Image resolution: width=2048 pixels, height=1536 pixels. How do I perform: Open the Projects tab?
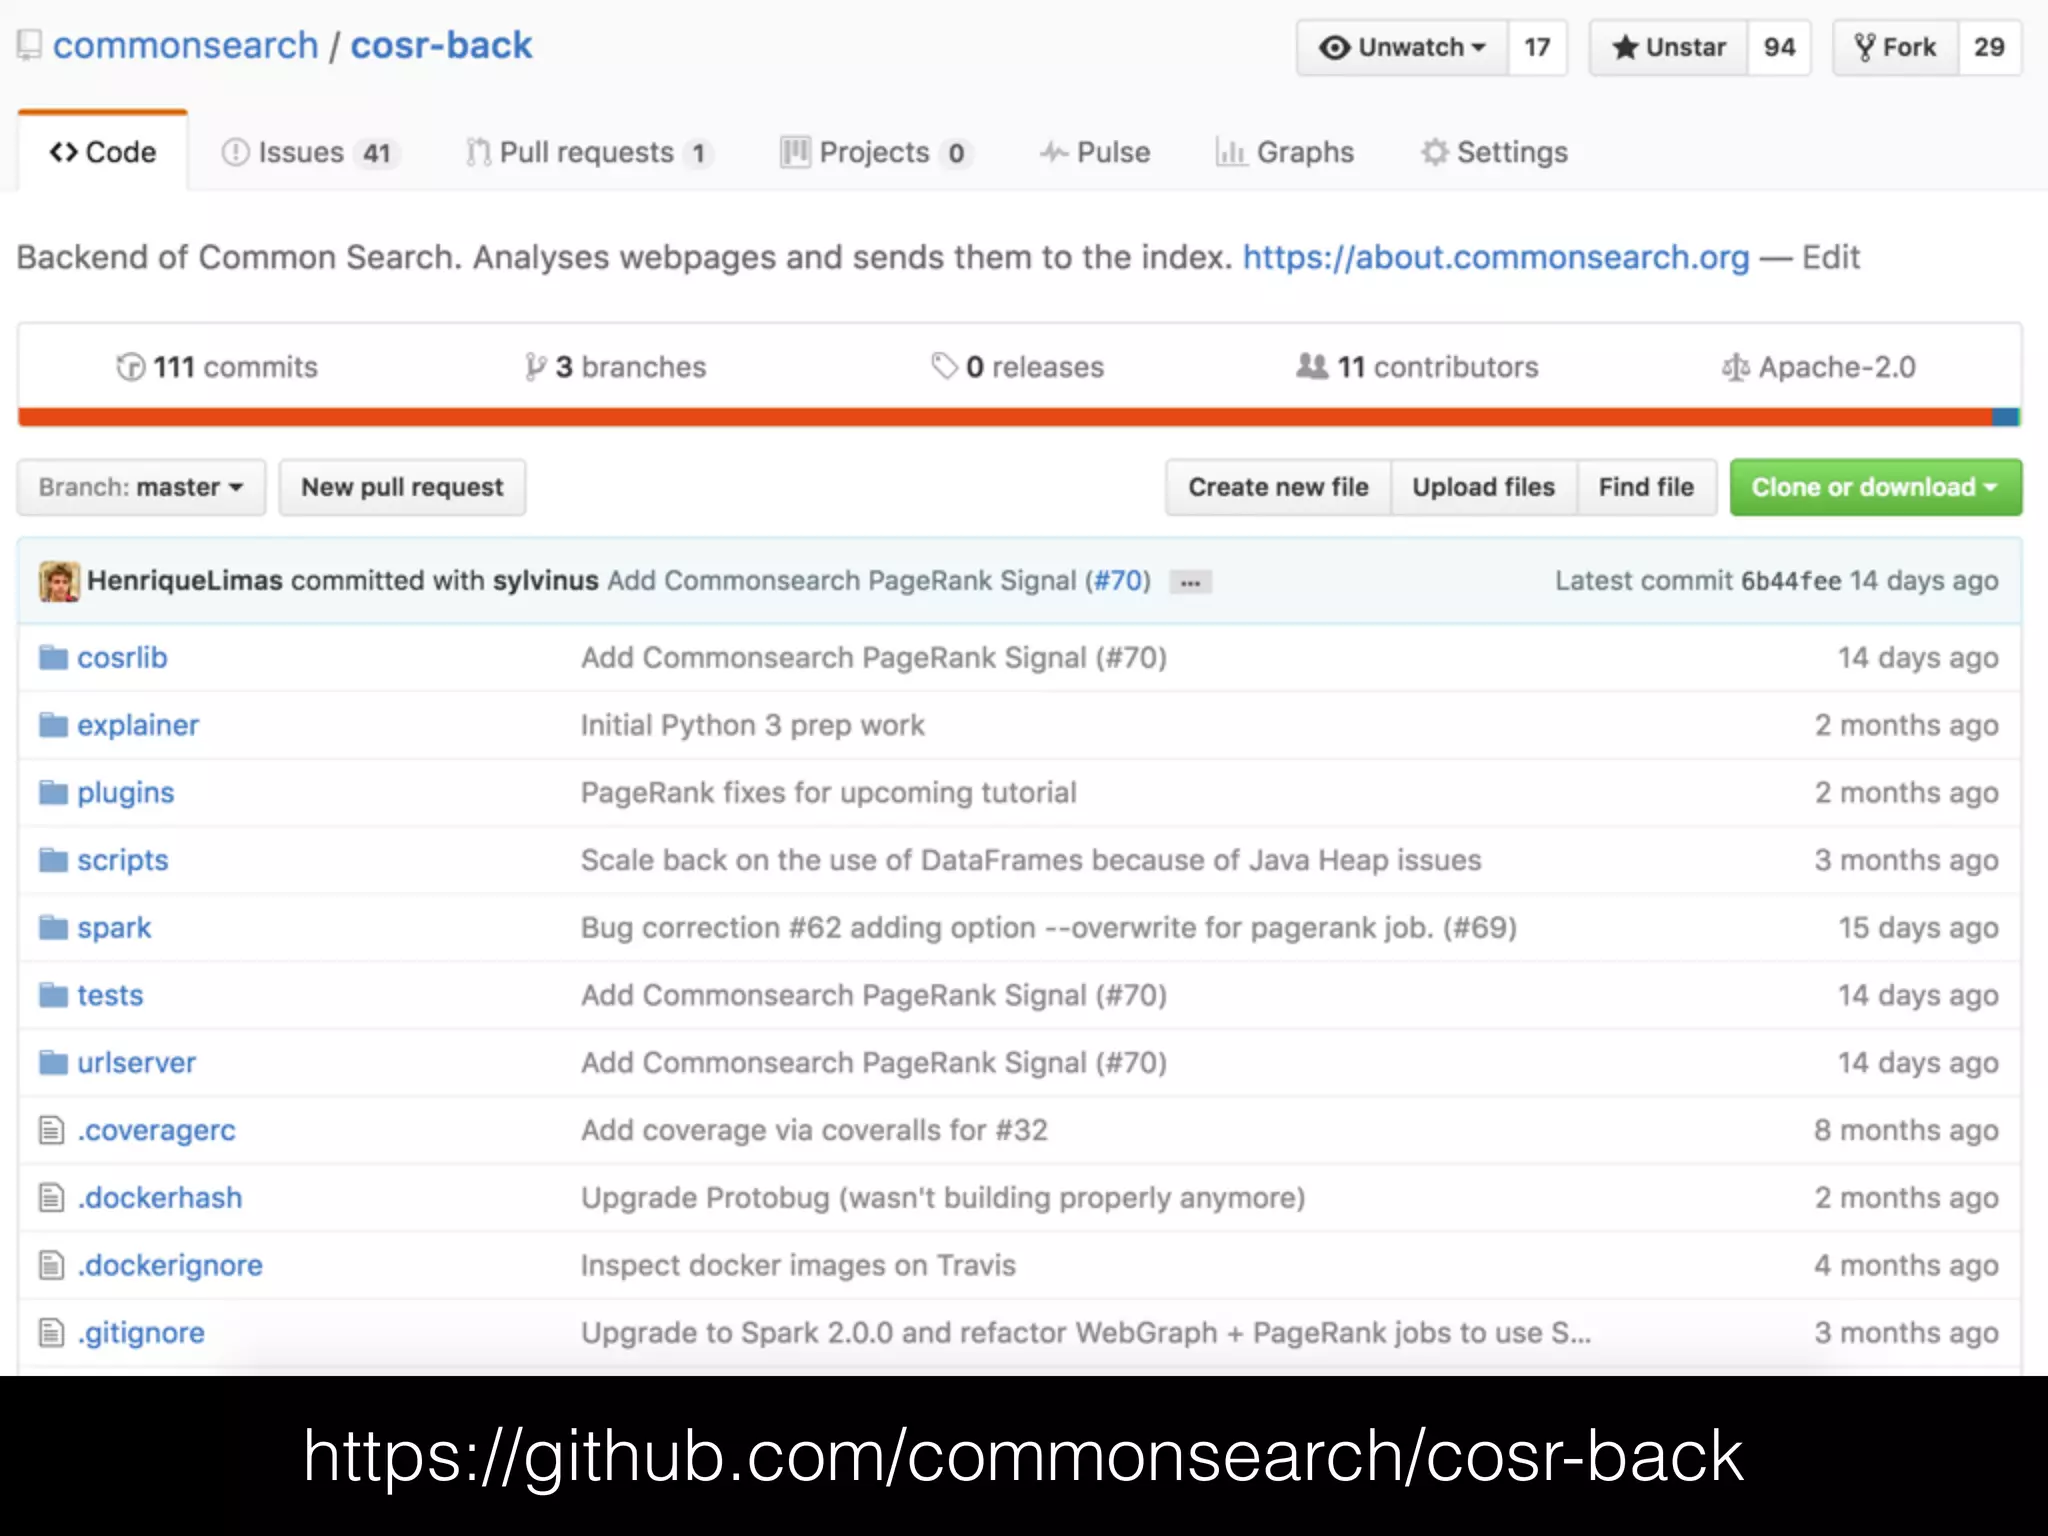(x=876, y=152)
